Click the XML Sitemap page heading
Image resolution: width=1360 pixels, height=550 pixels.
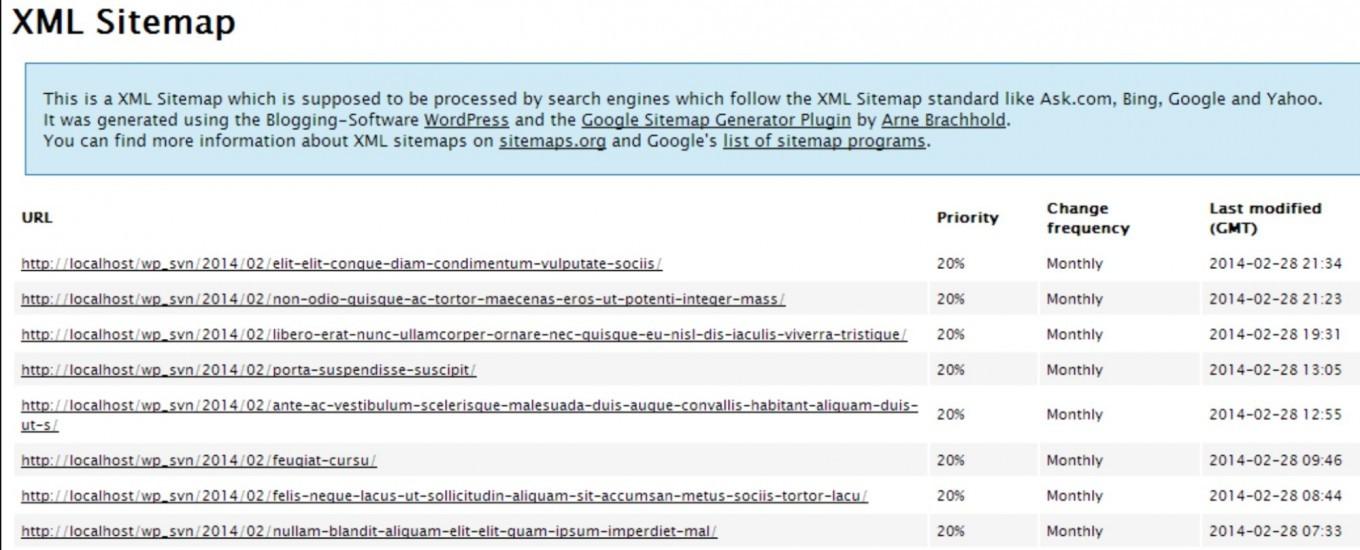click(124, 23)
